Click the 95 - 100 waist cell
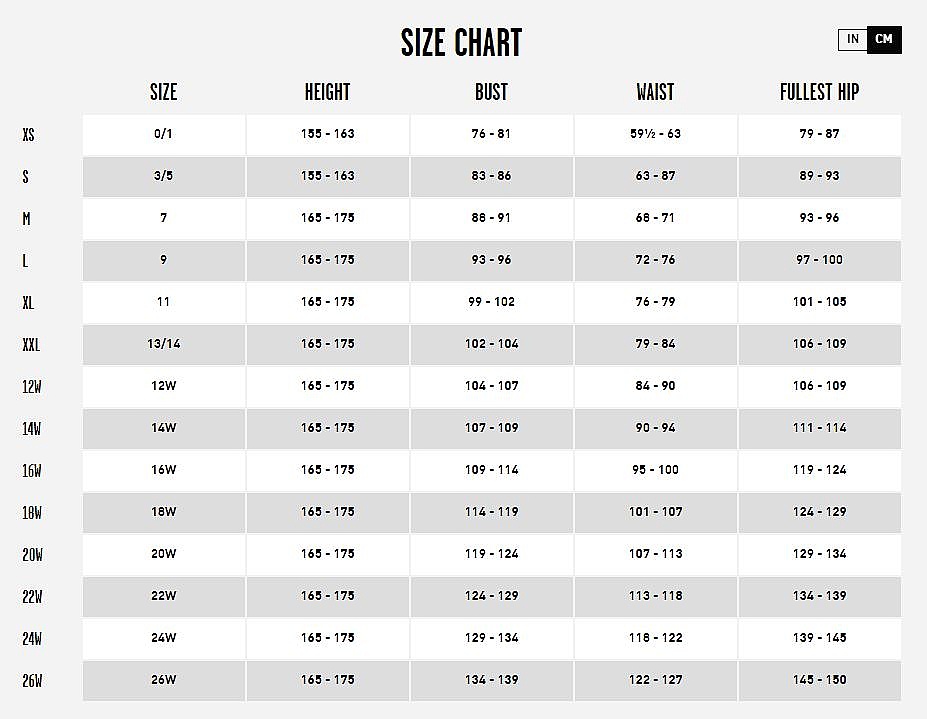Screen dimensions: 927x719 point(656,470)
